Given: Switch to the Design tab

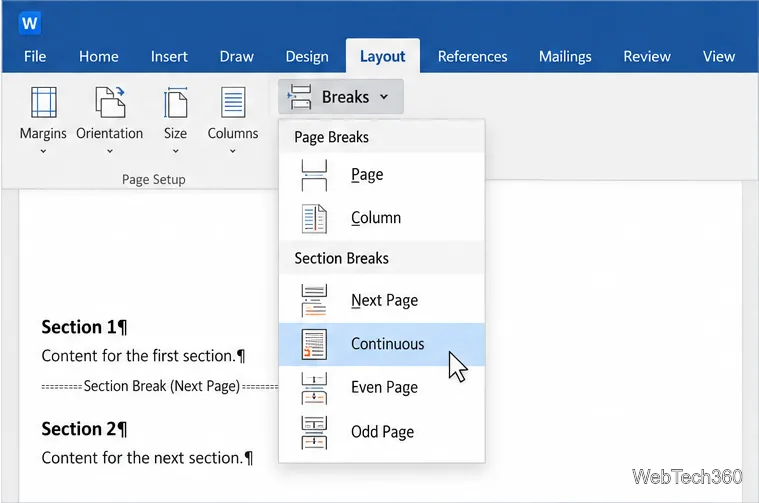Looking at the screenshot, I should click(307, 57).
